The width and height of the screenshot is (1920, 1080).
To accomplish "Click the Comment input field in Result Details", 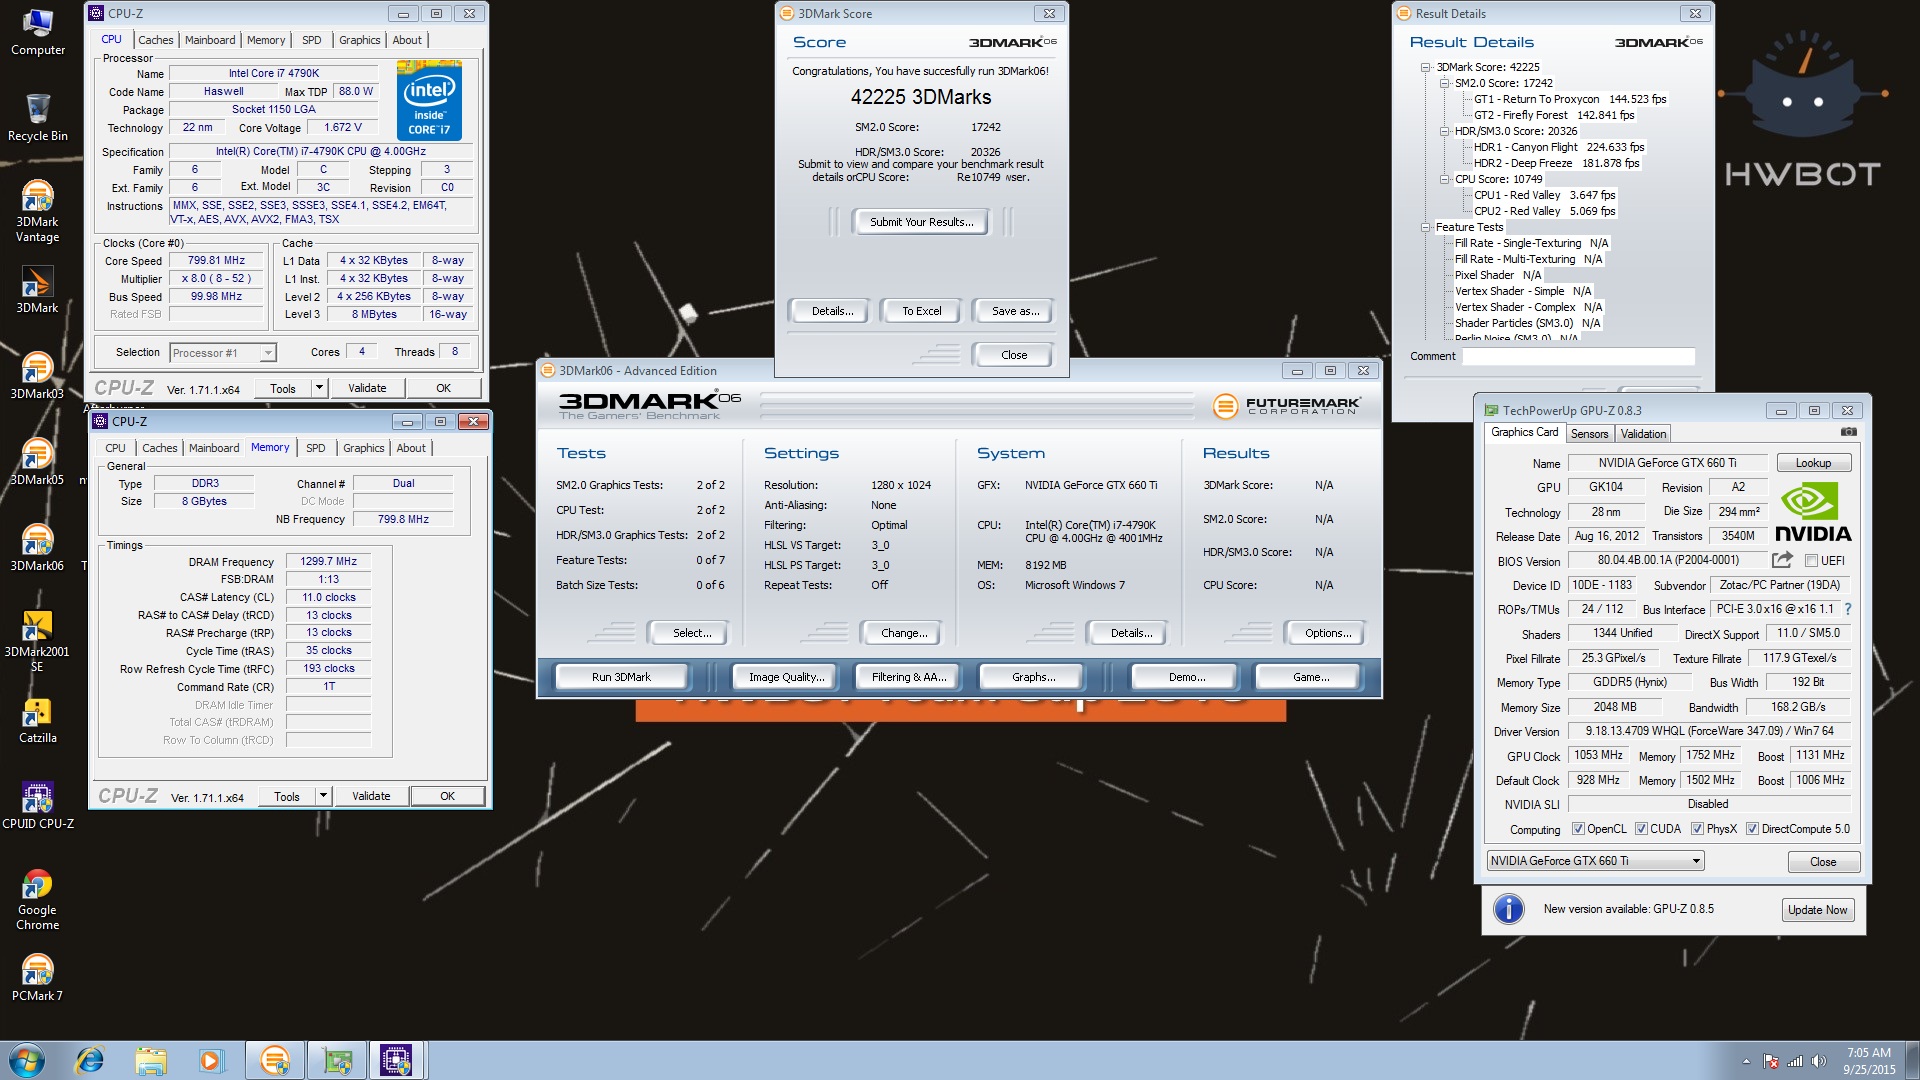I will (1578, 356).
